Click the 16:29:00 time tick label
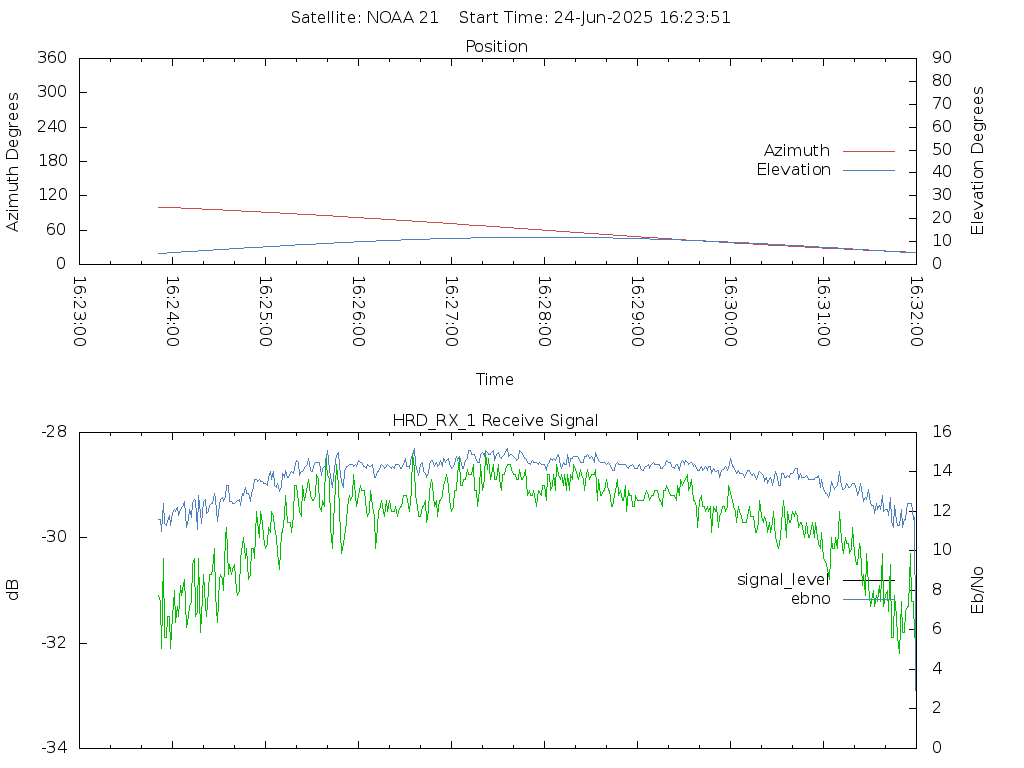 pos(637,312)
